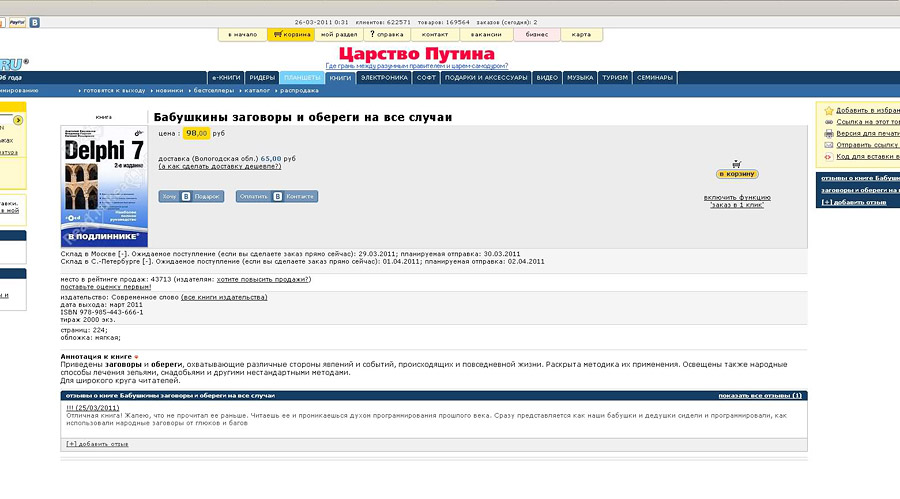The width and height of the screenshot is (900, 499).
Task: Open the 'КНИГИ' category tab
Action: (340, 77)
